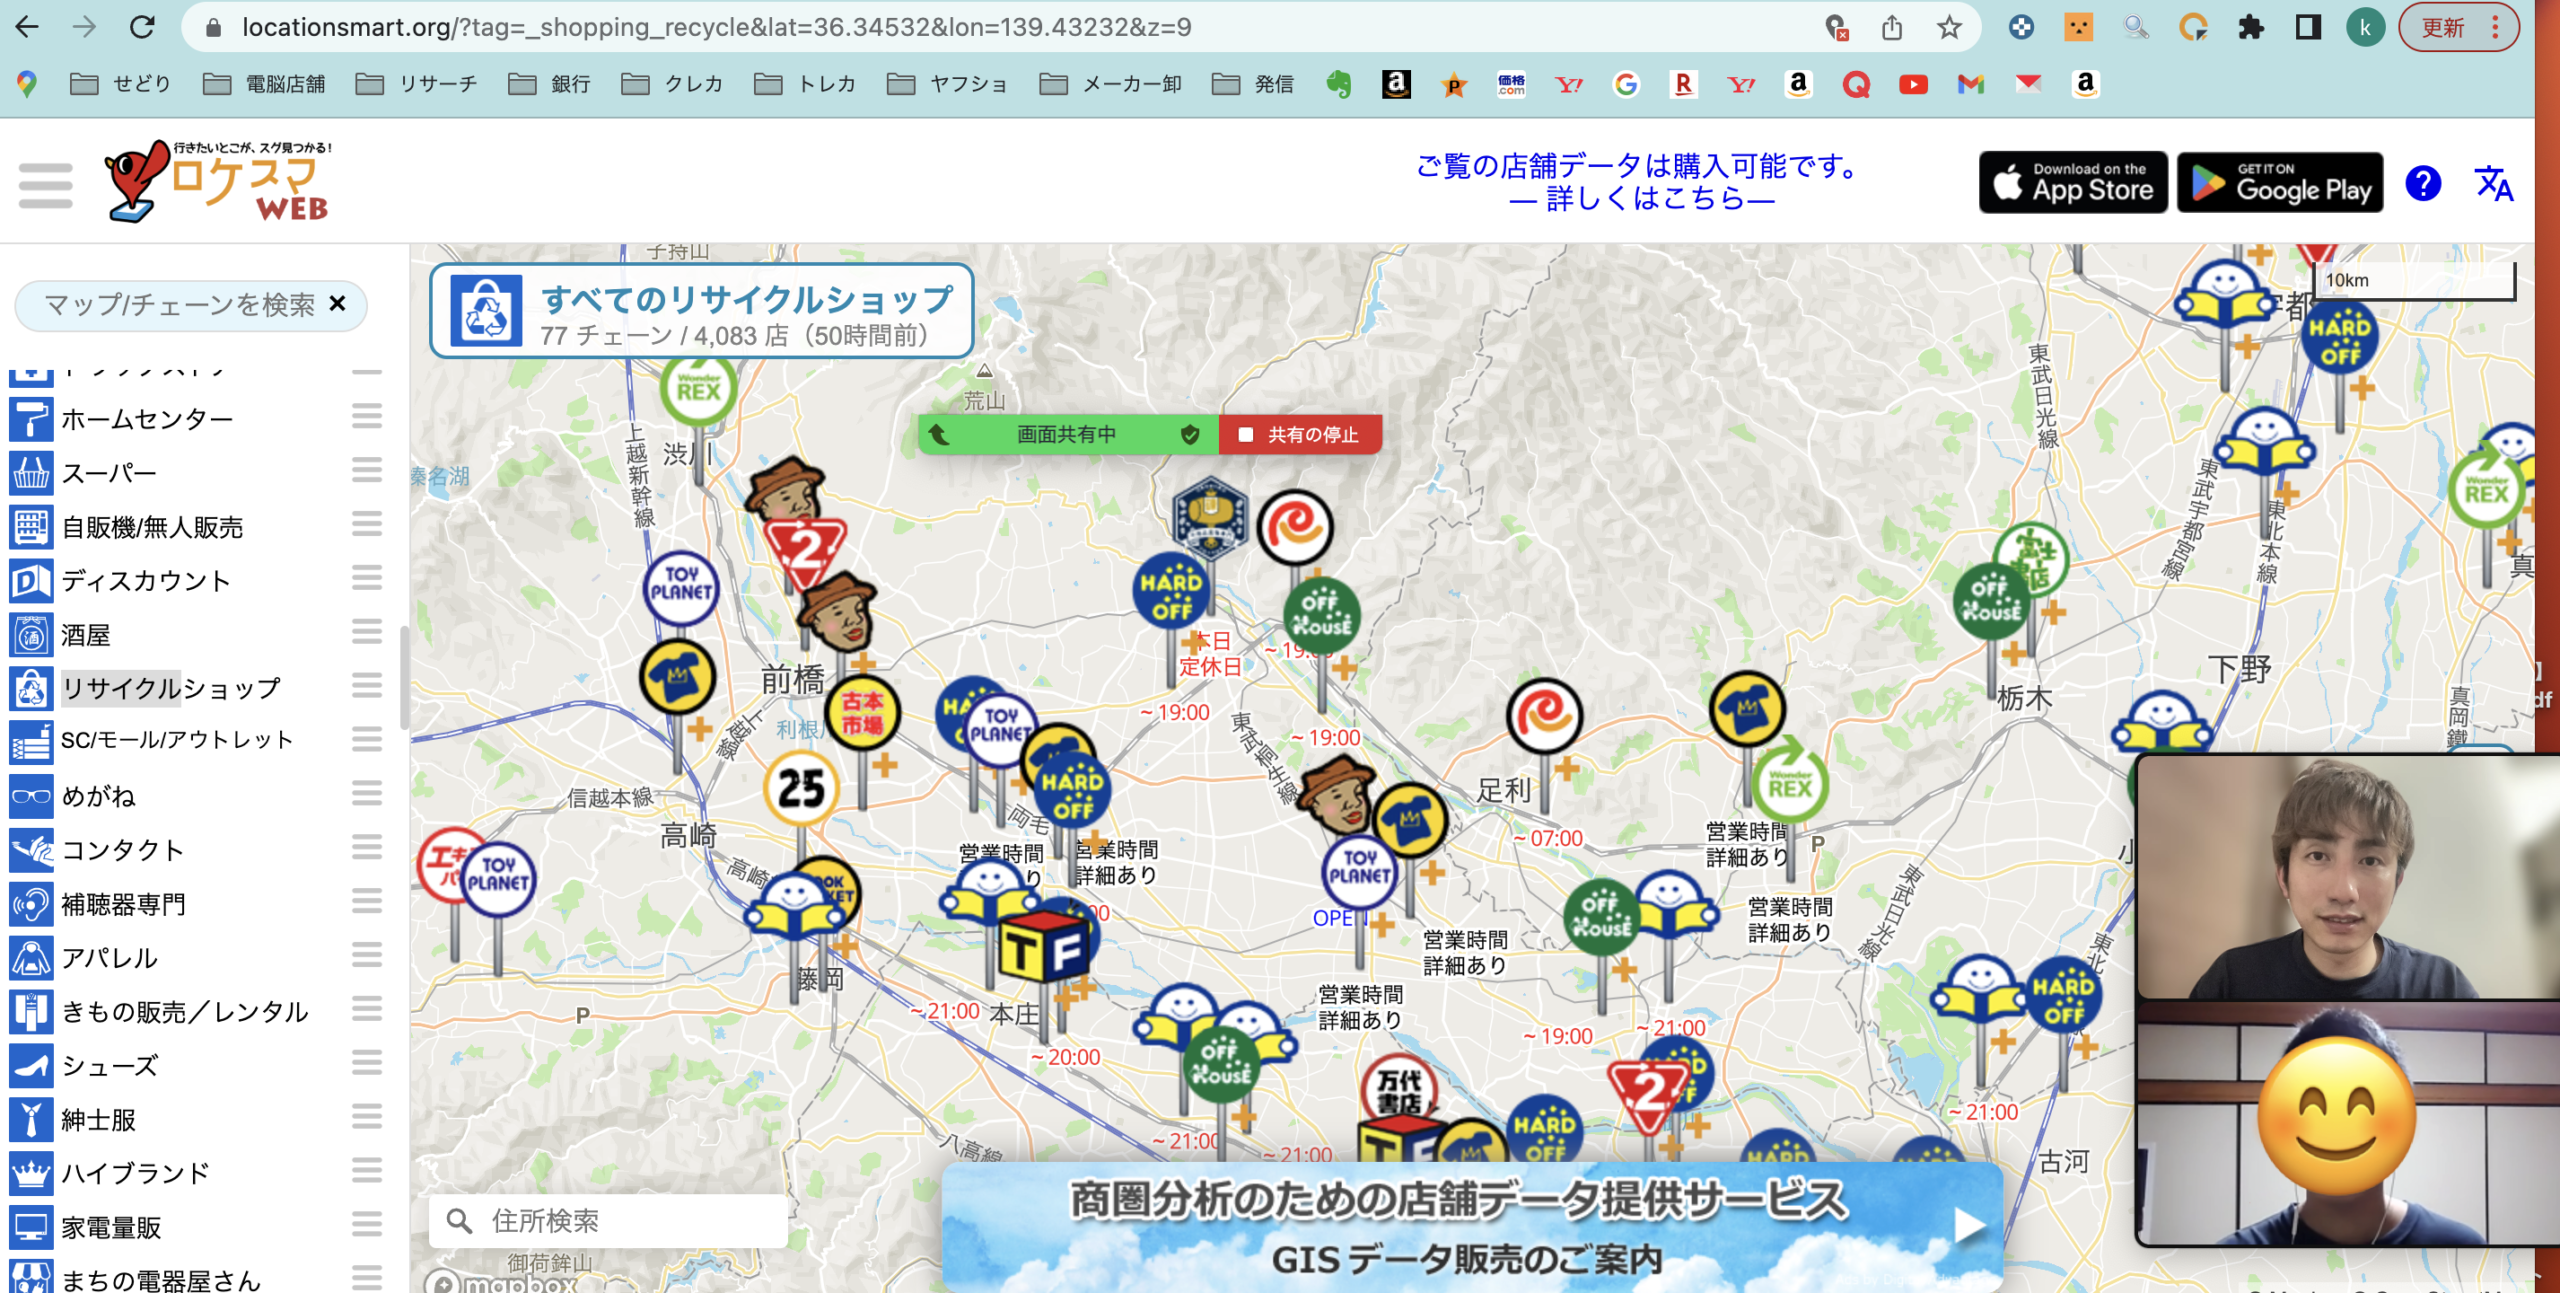Go back with the browser back arrow
Viewport: 2560px width, 1293px height.
coord(27,27)
